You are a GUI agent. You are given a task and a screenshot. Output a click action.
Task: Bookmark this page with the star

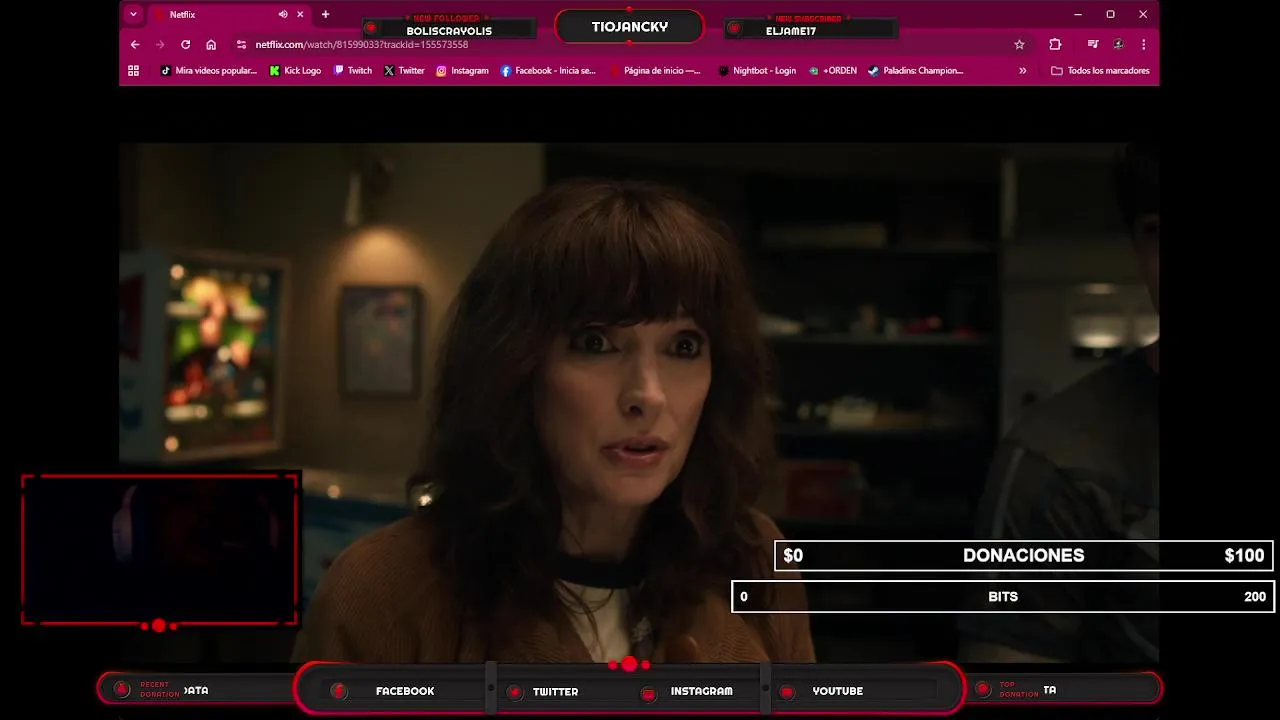pos(1019,45)
